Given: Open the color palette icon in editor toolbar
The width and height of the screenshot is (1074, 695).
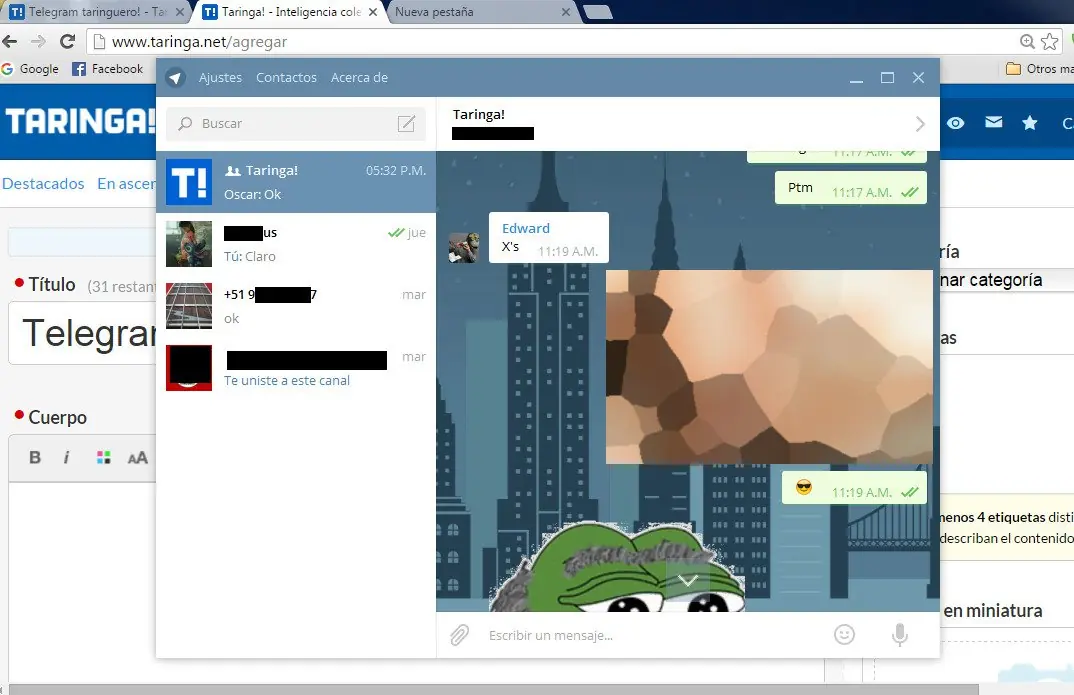Looking at the screenshot, I should 103,457.
